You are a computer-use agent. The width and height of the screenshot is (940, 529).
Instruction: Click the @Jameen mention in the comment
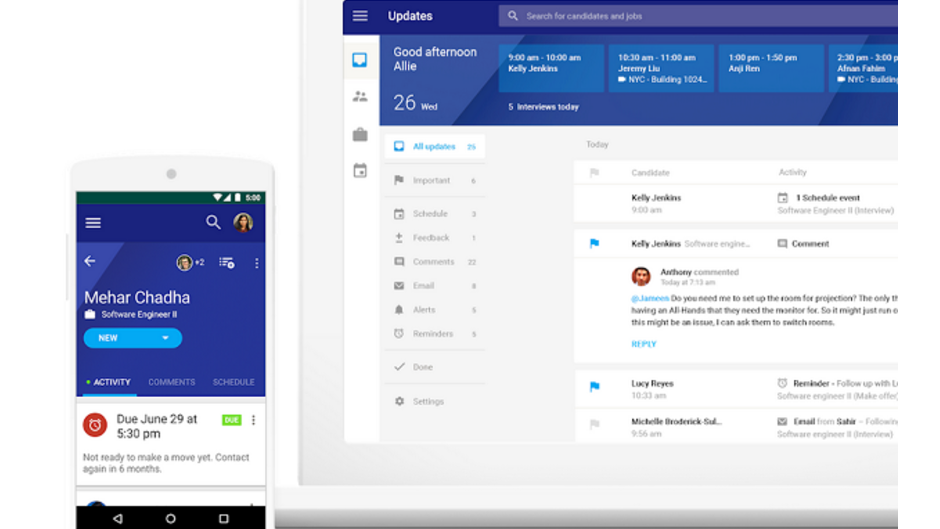click(x=650, y=298)
